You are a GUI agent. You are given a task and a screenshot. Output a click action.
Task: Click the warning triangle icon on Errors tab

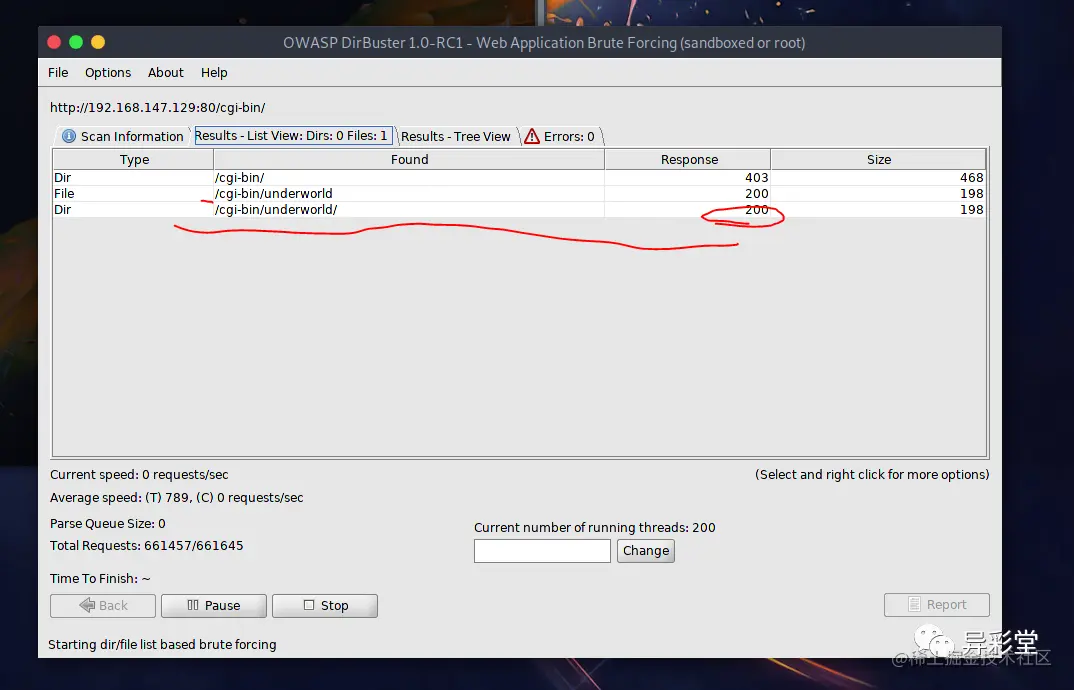click(532, 136)
